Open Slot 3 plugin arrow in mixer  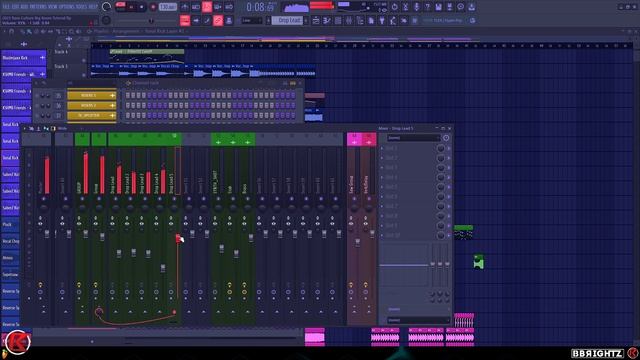click(382, 168)
